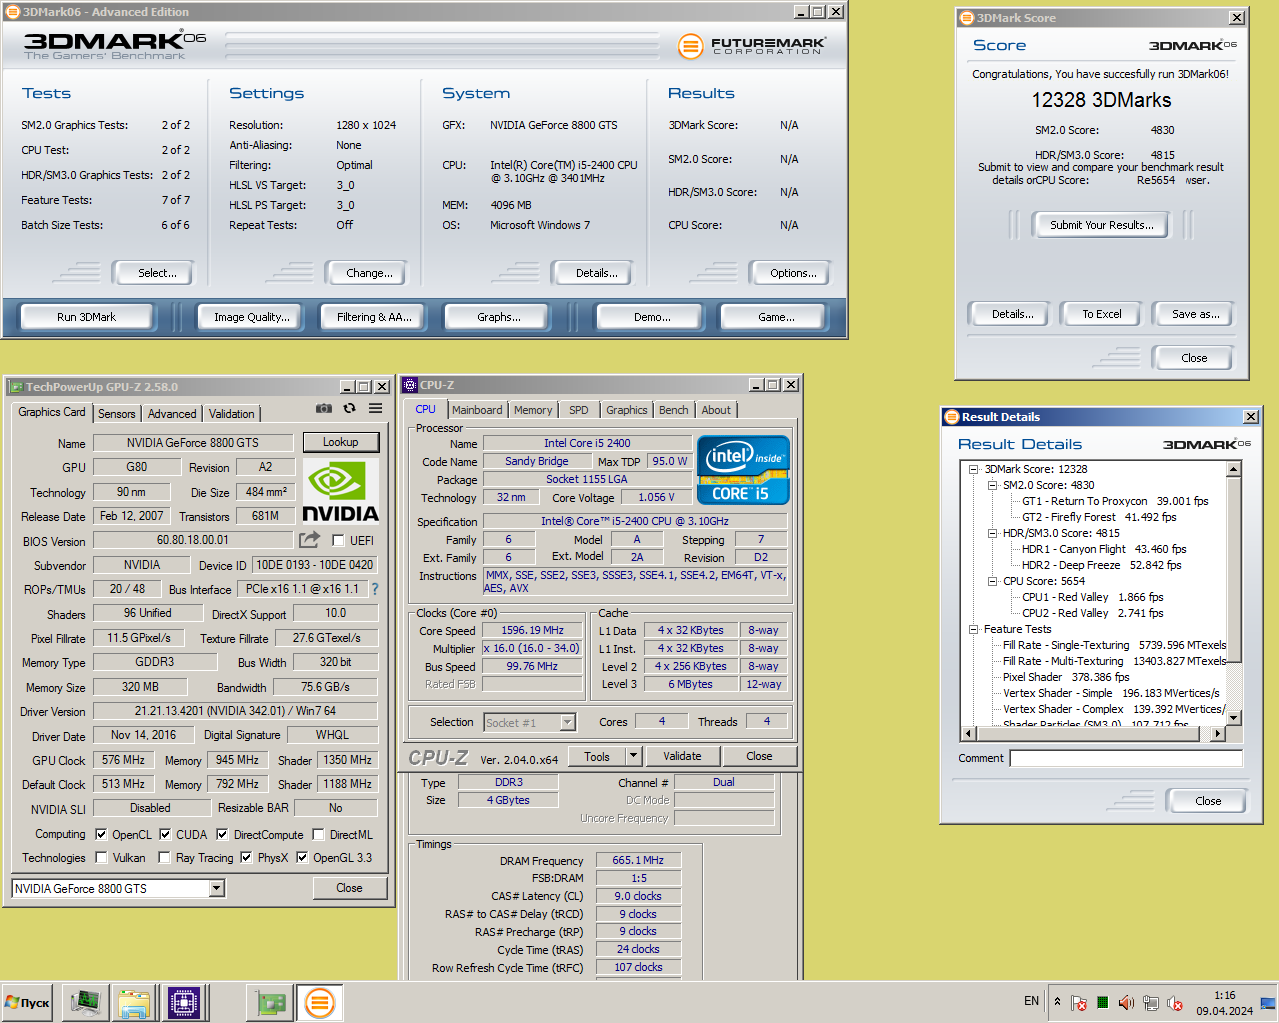This screenshot has height=1023, width=1279.
Task: Click CPU-Z Validate button
Action: (682, 756)
